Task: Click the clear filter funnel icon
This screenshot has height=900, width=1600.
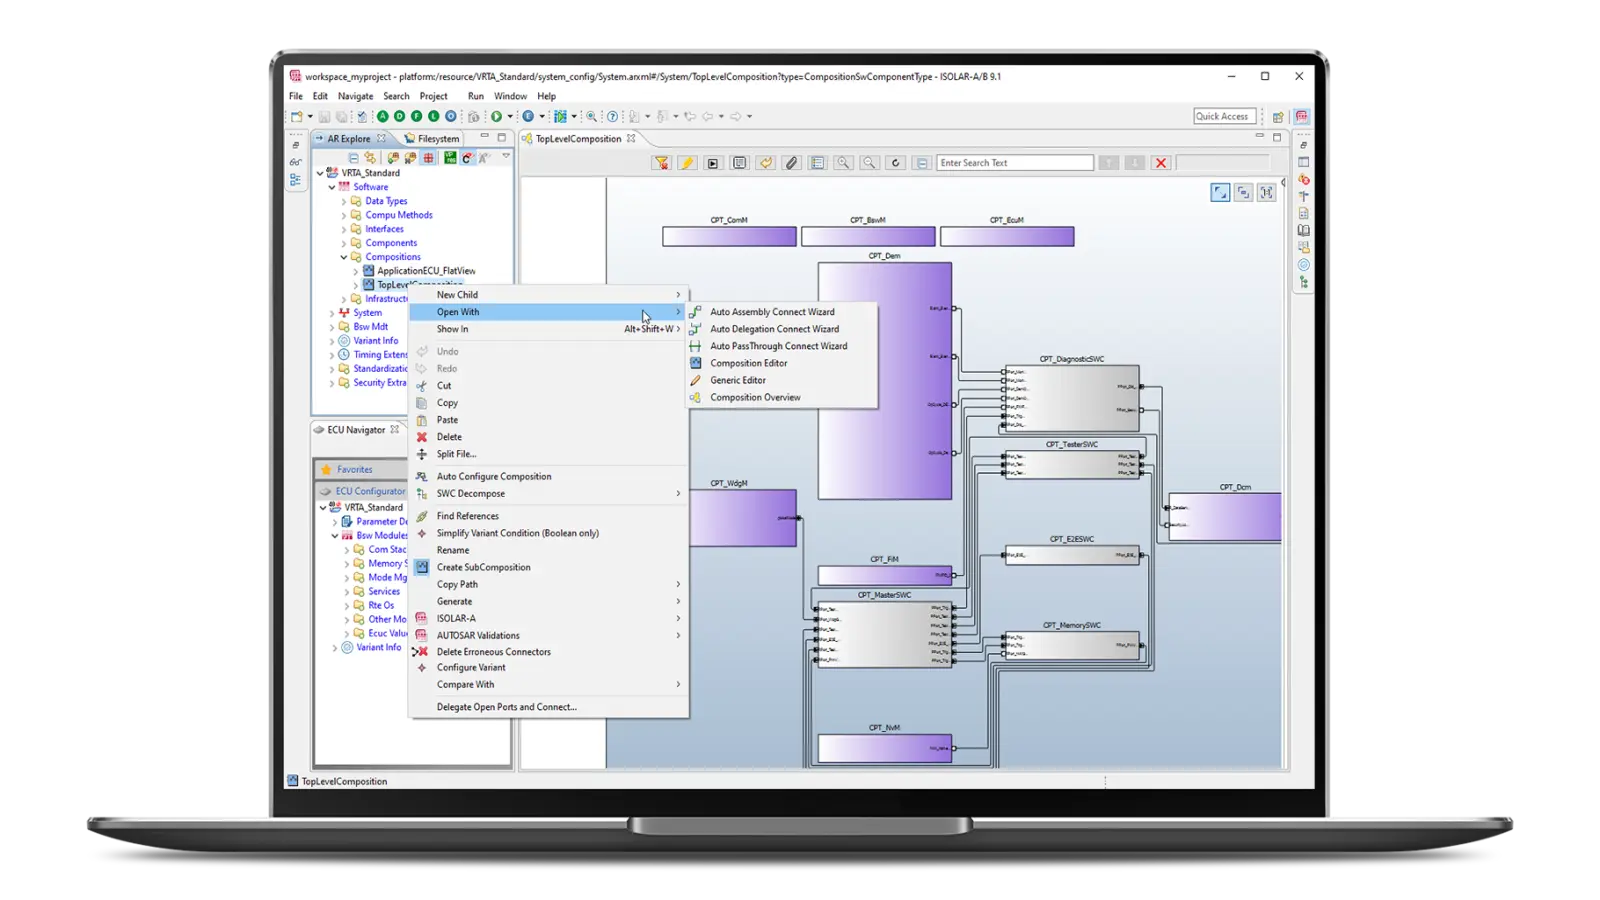Action: pyautogui.click(x=661, y=163)
